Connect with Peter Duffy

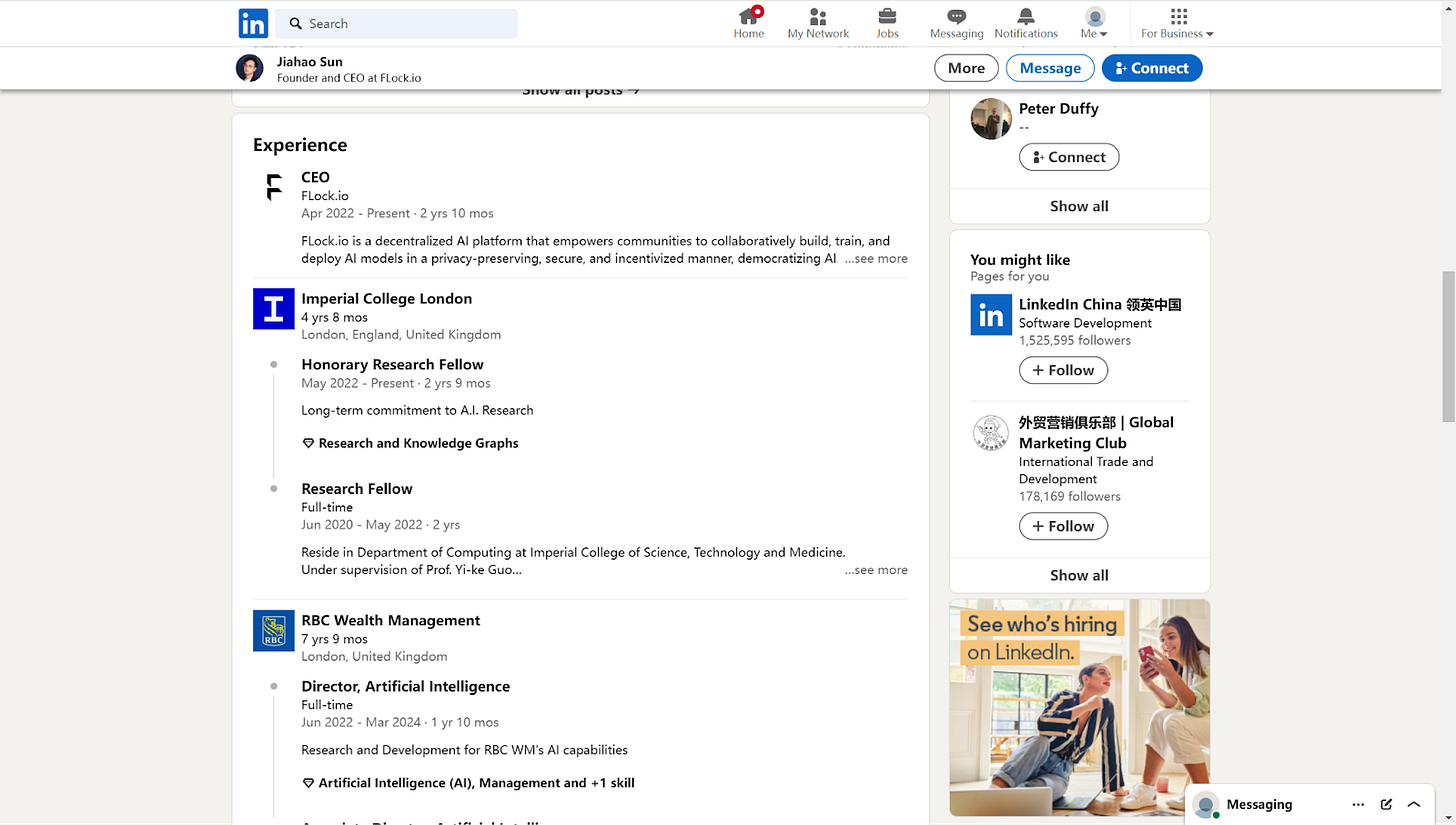click(1069, 157)
